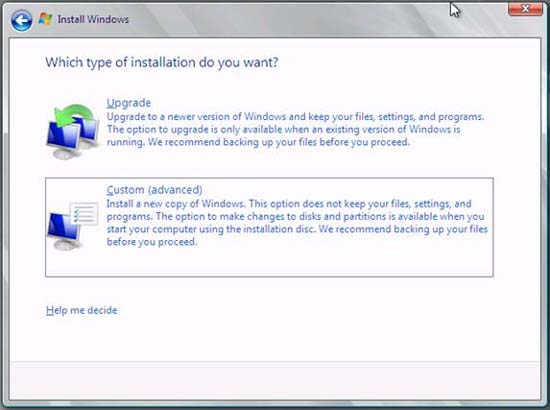Go back with the blue arrow button
Viewport: 550px width, 410px height.
tap(21, 20)
